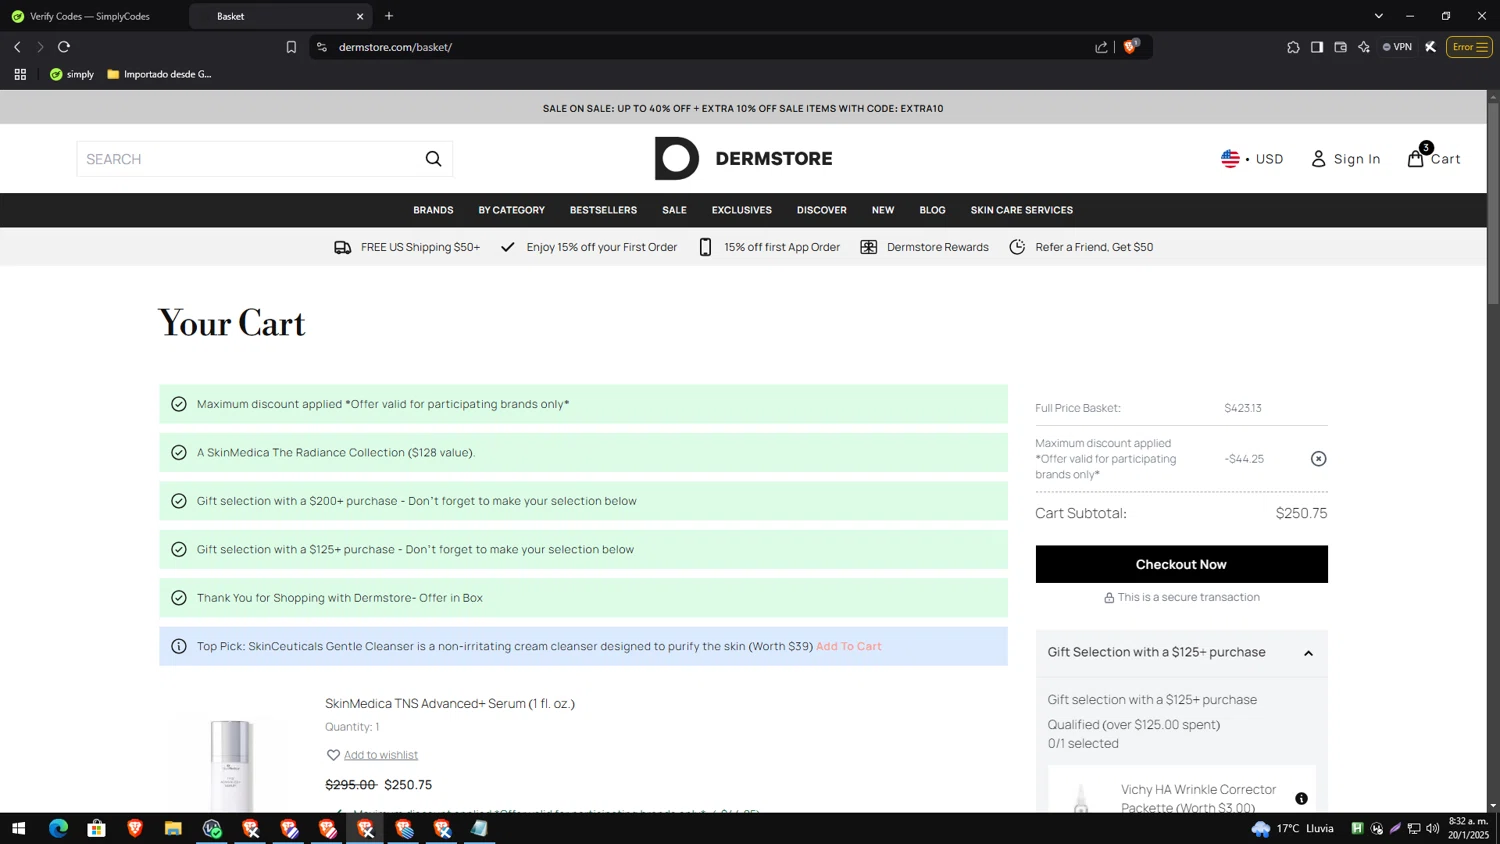Open the browser extensions puzzle icon

(1293, 47)
